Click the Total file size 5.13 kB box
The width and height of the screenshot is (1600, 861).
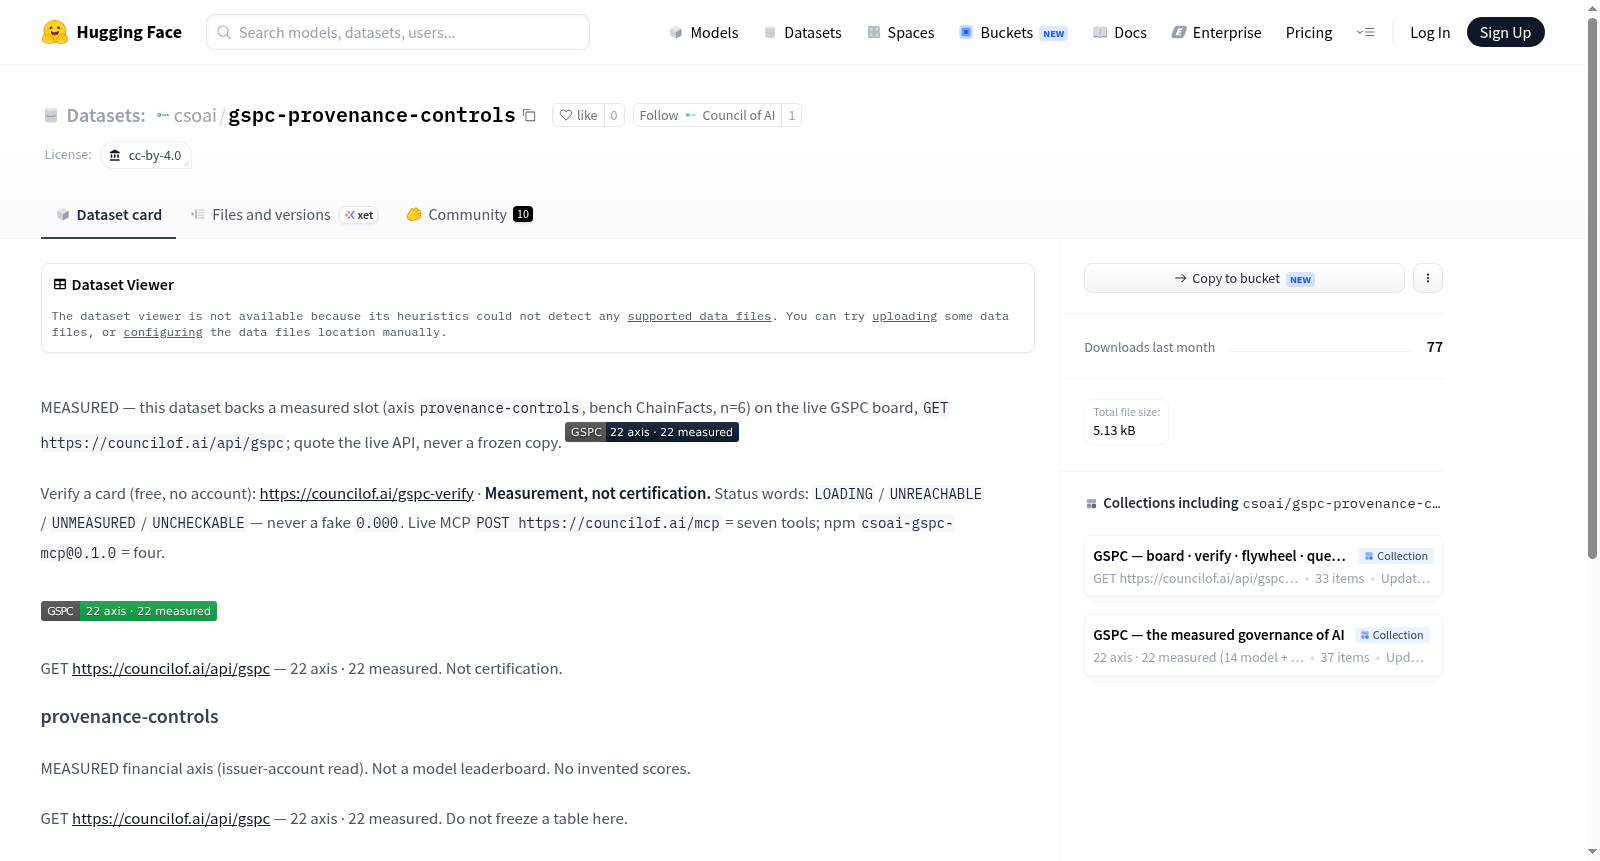click(1126, 422)
